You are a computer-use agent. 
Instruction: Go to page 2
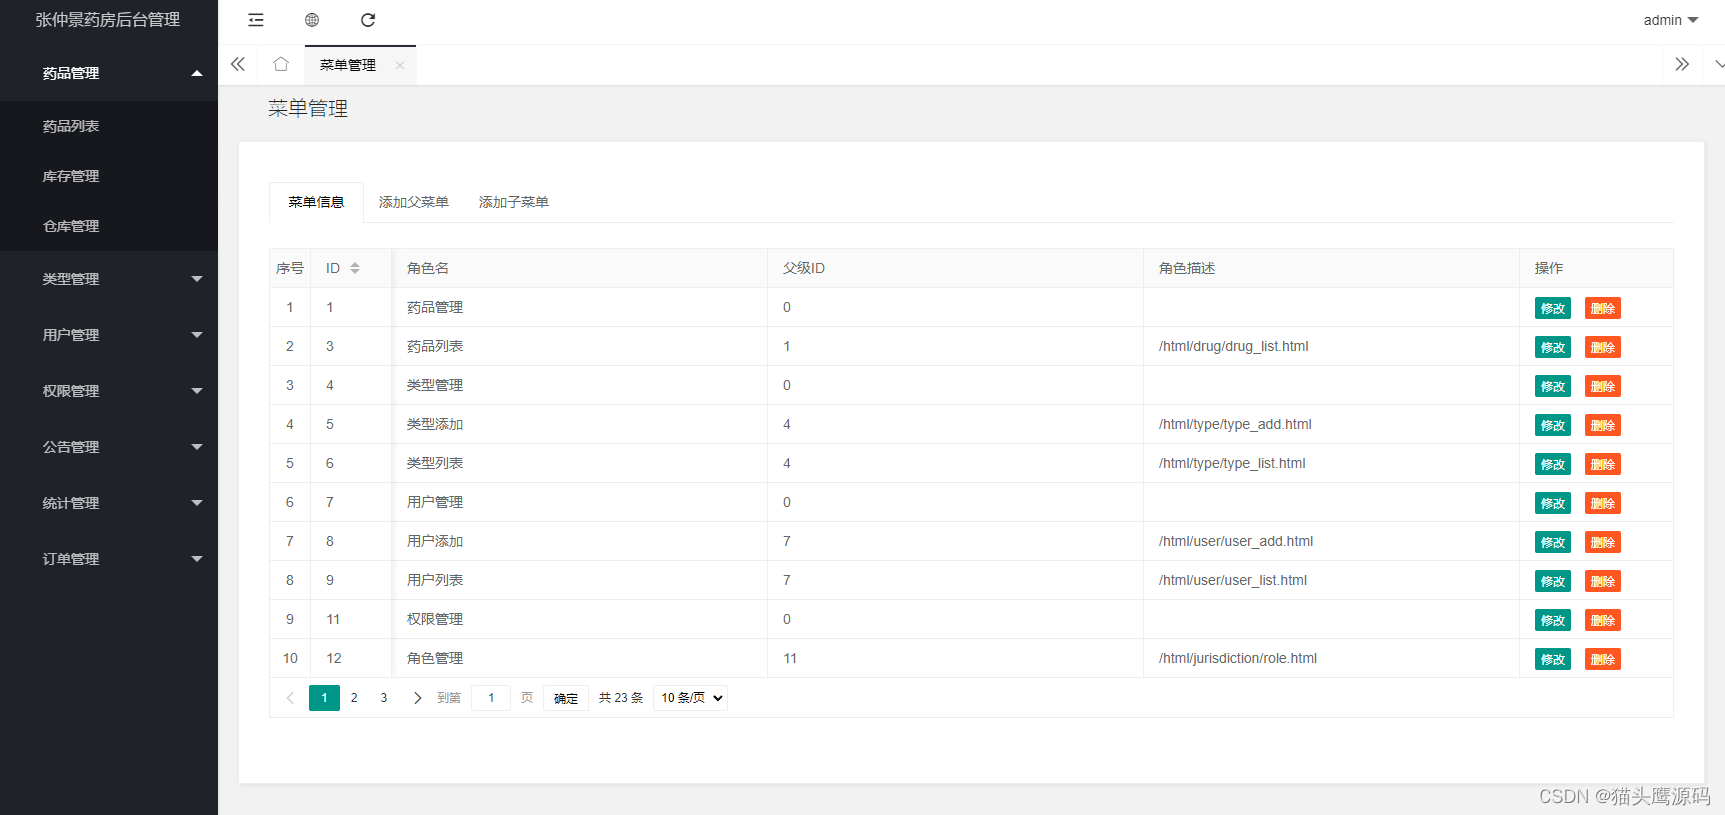pos(354,698)
